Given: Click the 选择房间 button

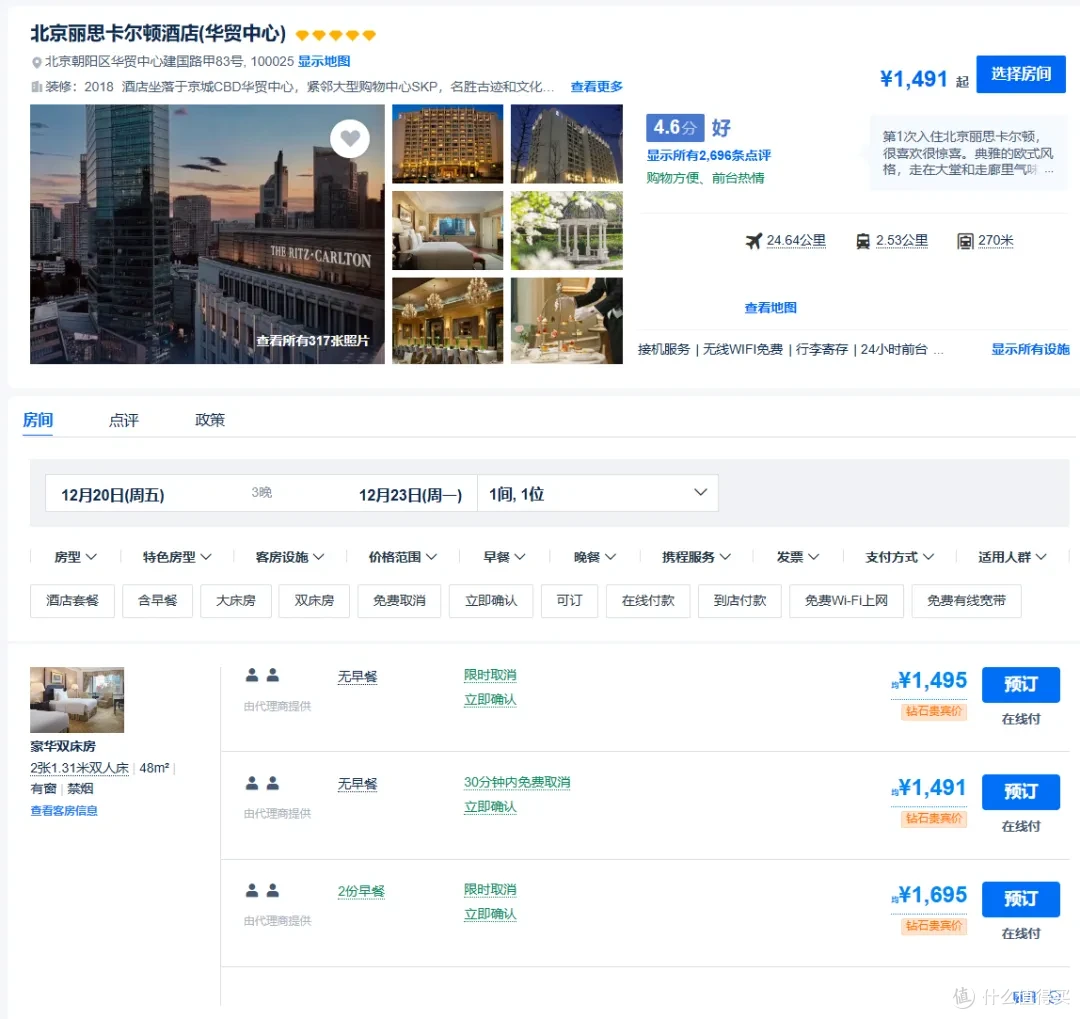Looking at the screenshot, I should 1021,74.
